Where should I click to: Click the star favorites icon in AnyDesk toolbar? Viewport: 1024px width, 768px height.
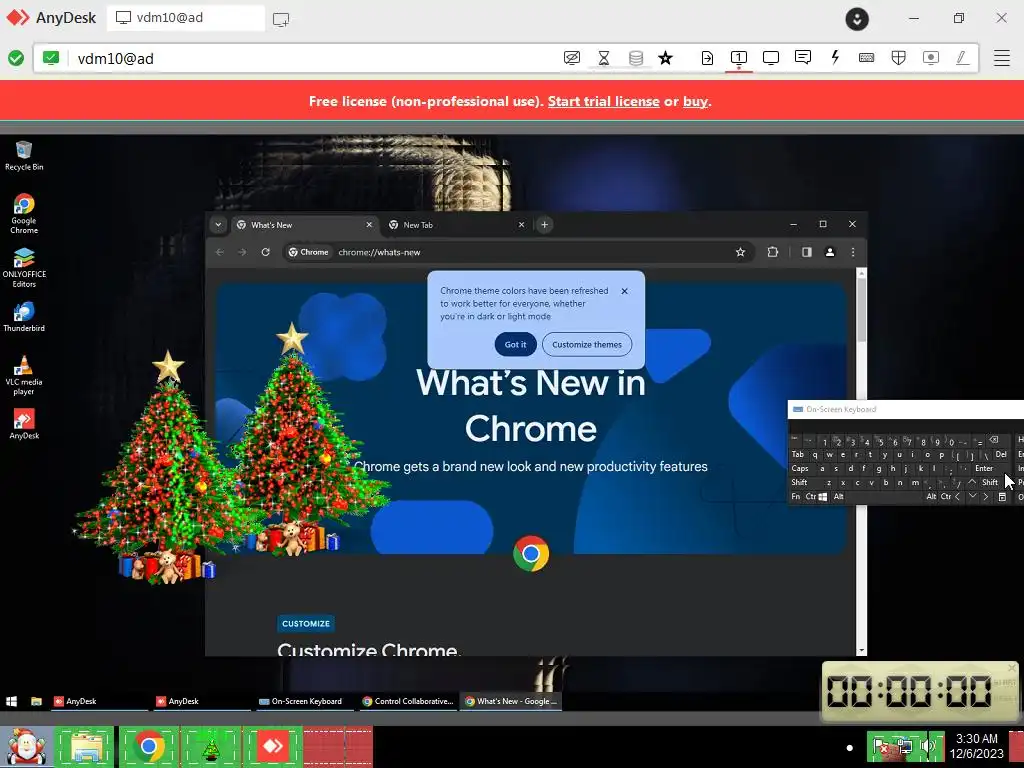665,58
